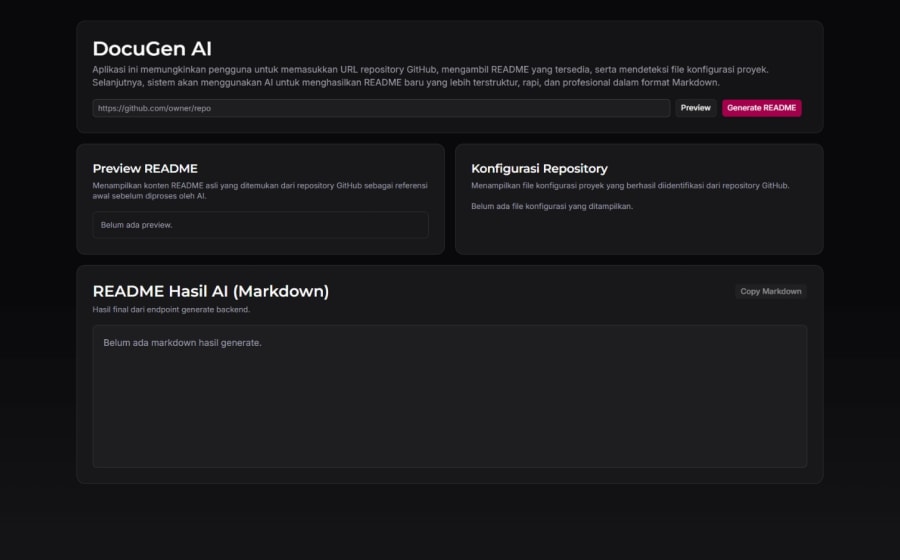Click the app description paragraph under DocuGen AI
The image size is (900, 560).
[430, 76]
